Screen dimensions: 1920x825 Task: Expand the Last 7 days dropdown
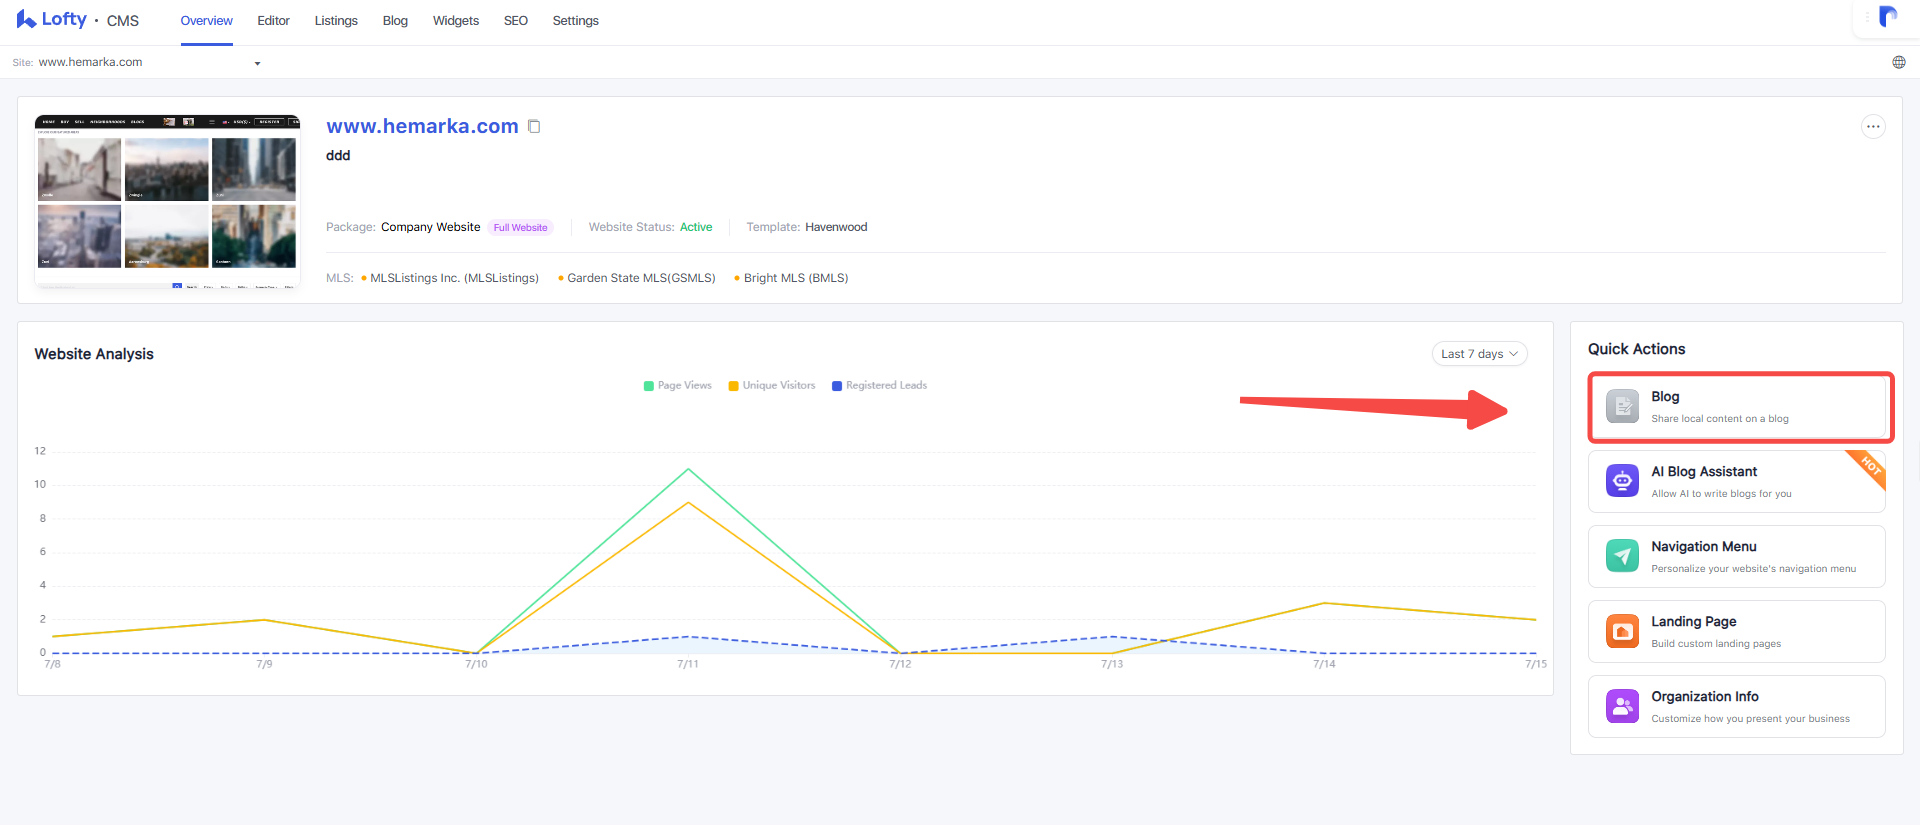point(1479,354)
